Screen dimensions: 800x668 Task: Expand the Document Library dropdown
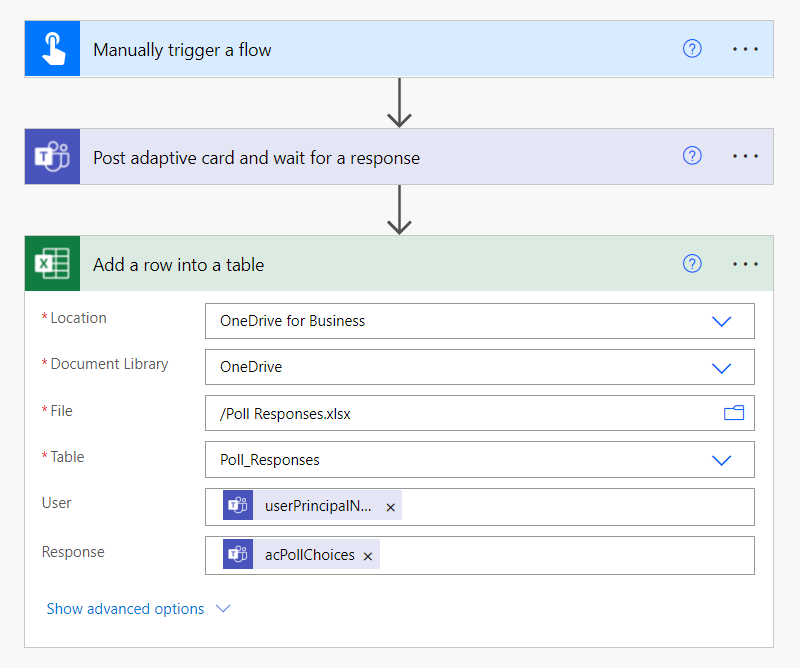pos(721,367)
